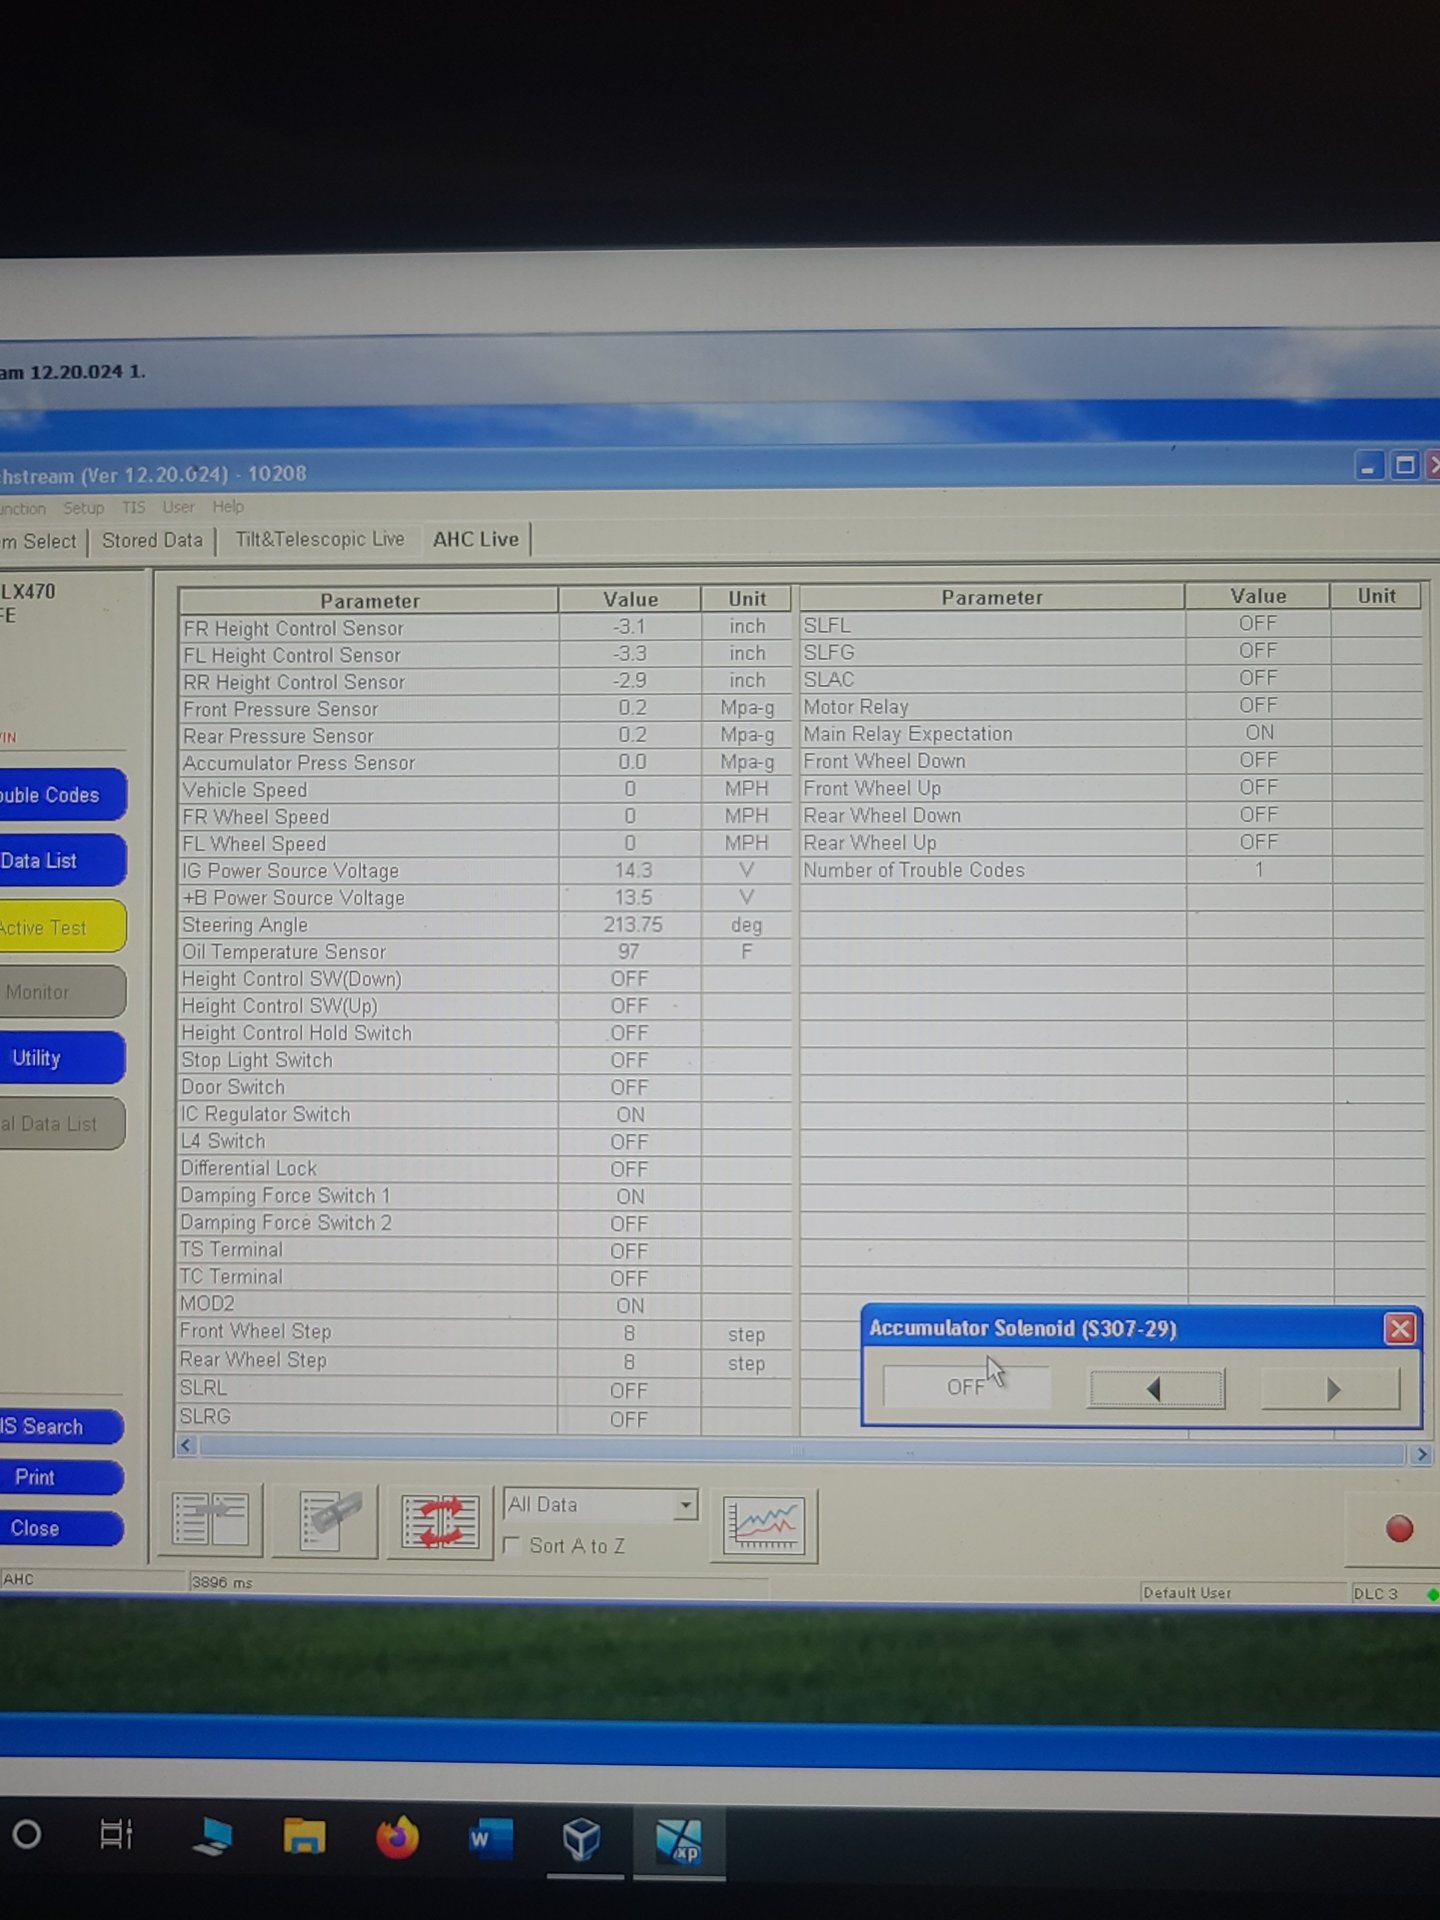Click the blue Close sidebar button
This screenshot has width=1440, height=1920.
tap(60, 1528)
